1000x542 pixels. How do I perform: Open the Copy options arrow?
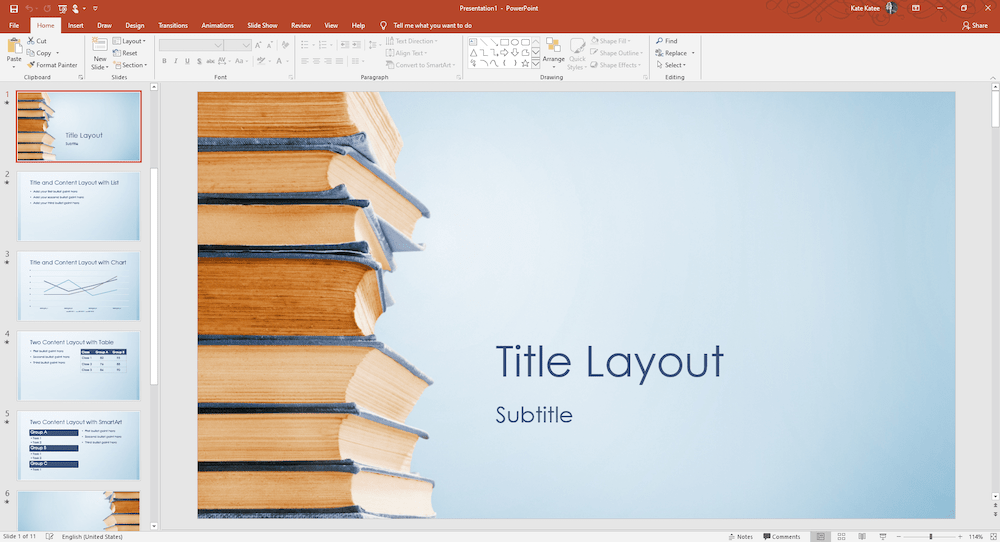pos(57,53)
